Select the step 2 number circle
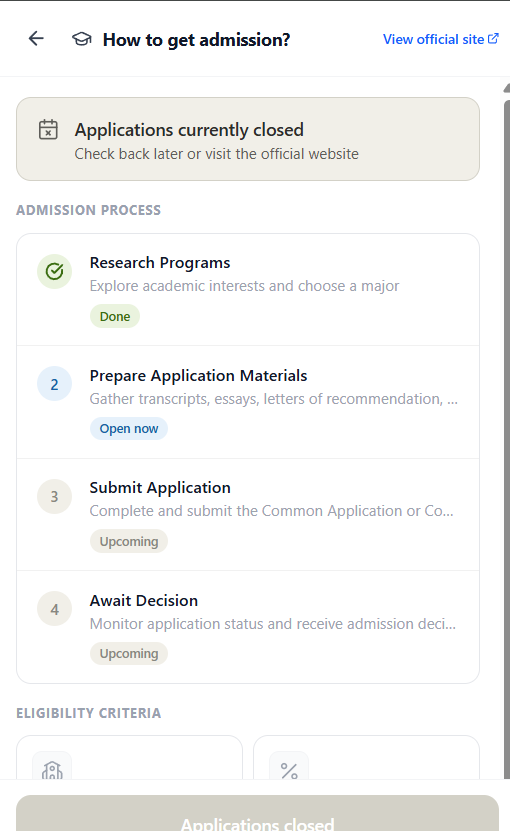Image resolution: width=510 pixels, height=831 pixels. pyautogui.click(x=55, y=384)
